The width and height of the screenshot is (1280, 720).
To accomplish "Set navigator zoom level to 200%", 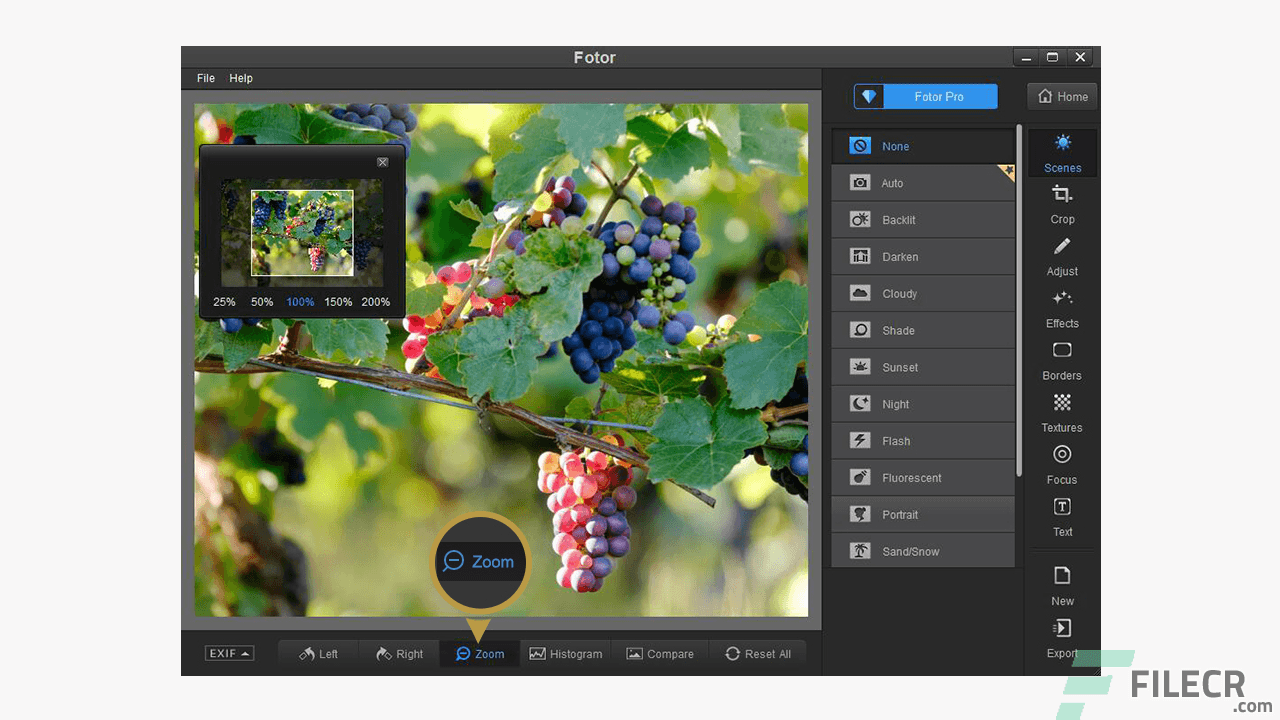I will (376, 301).
